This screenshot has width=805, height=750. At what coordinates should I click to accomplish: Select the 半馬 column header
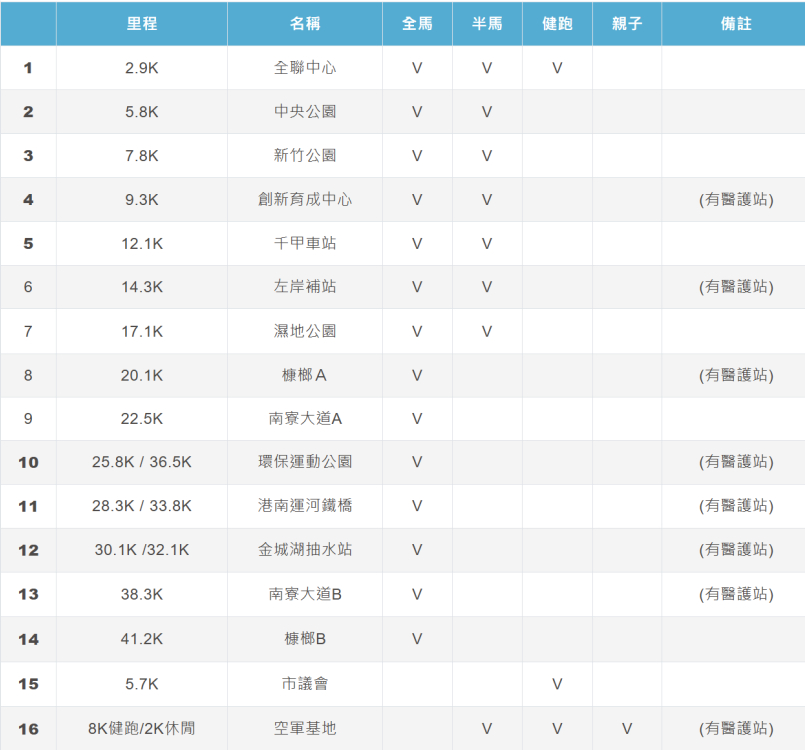tap(487, 24)
